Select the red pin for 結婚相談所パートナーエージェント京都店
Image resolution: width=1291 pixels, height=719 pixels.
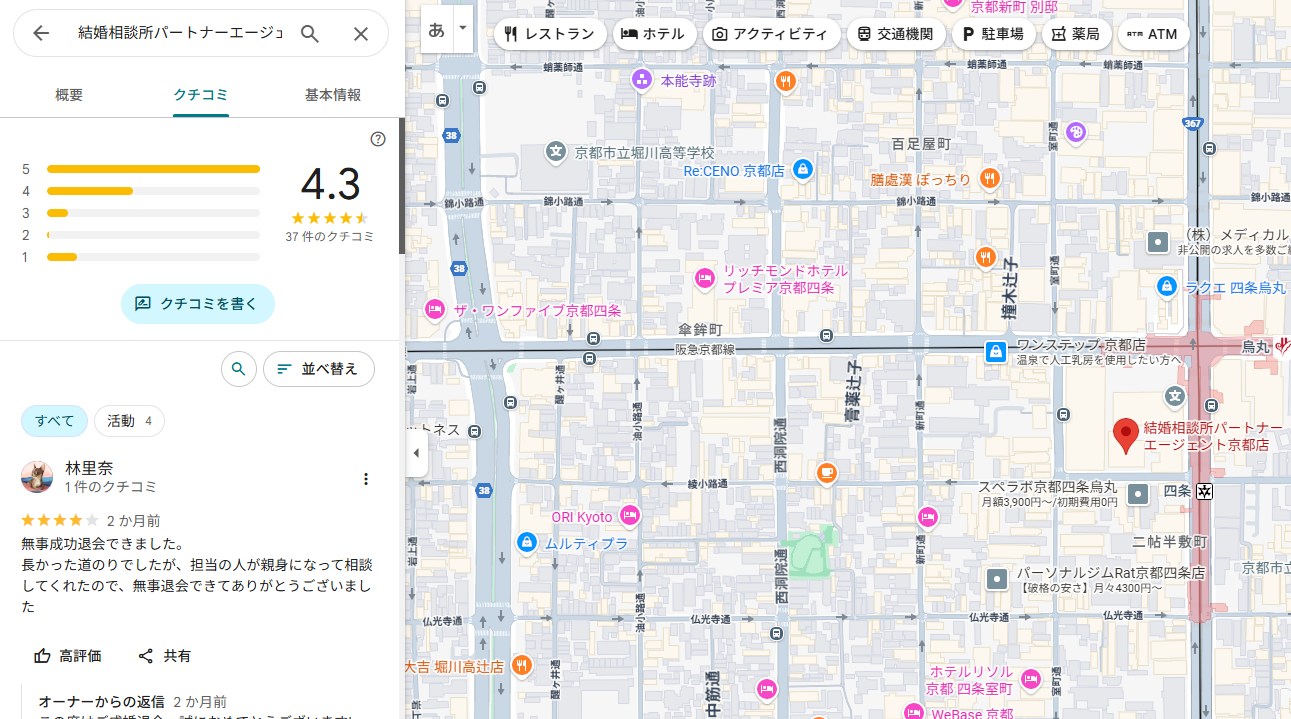(x=1126, y=435)
